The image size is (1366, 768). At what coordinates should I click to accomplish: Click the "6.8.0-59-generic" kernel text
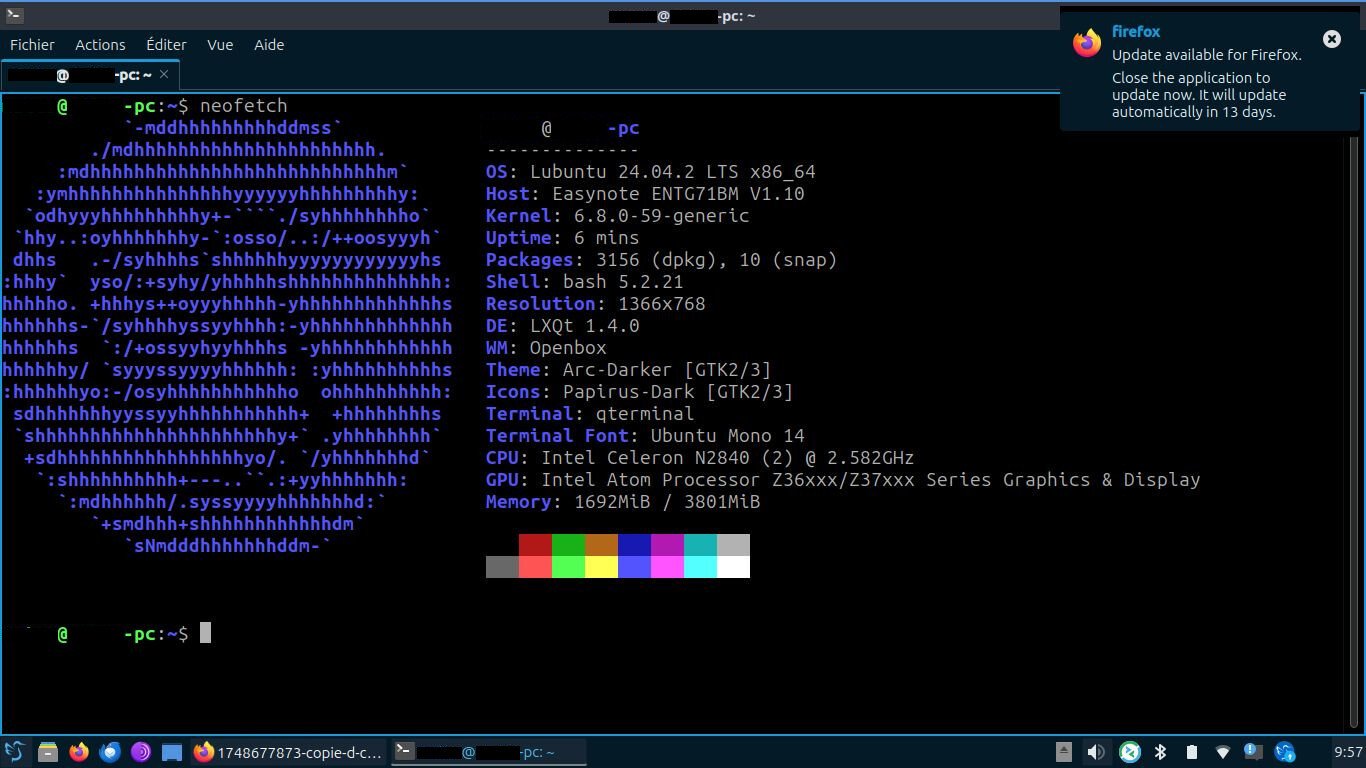[661, 216]
